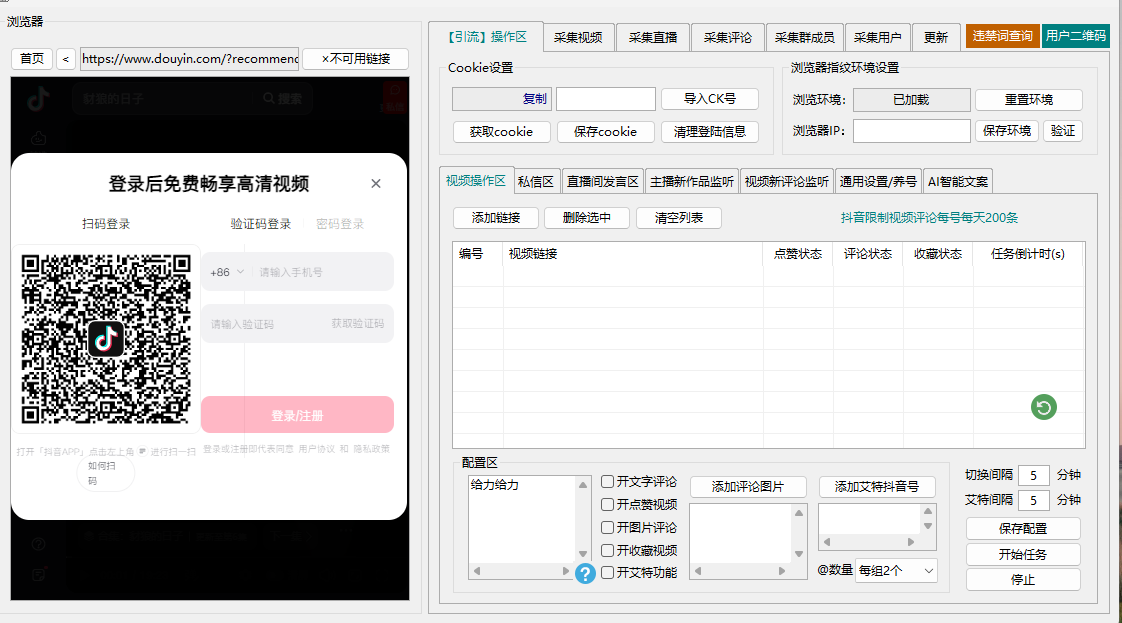The width and height of the screenshot is (1122, 623).
Task: Click the 浏览器IP input field
Action: pyautogui.click(x=911, y=131)
